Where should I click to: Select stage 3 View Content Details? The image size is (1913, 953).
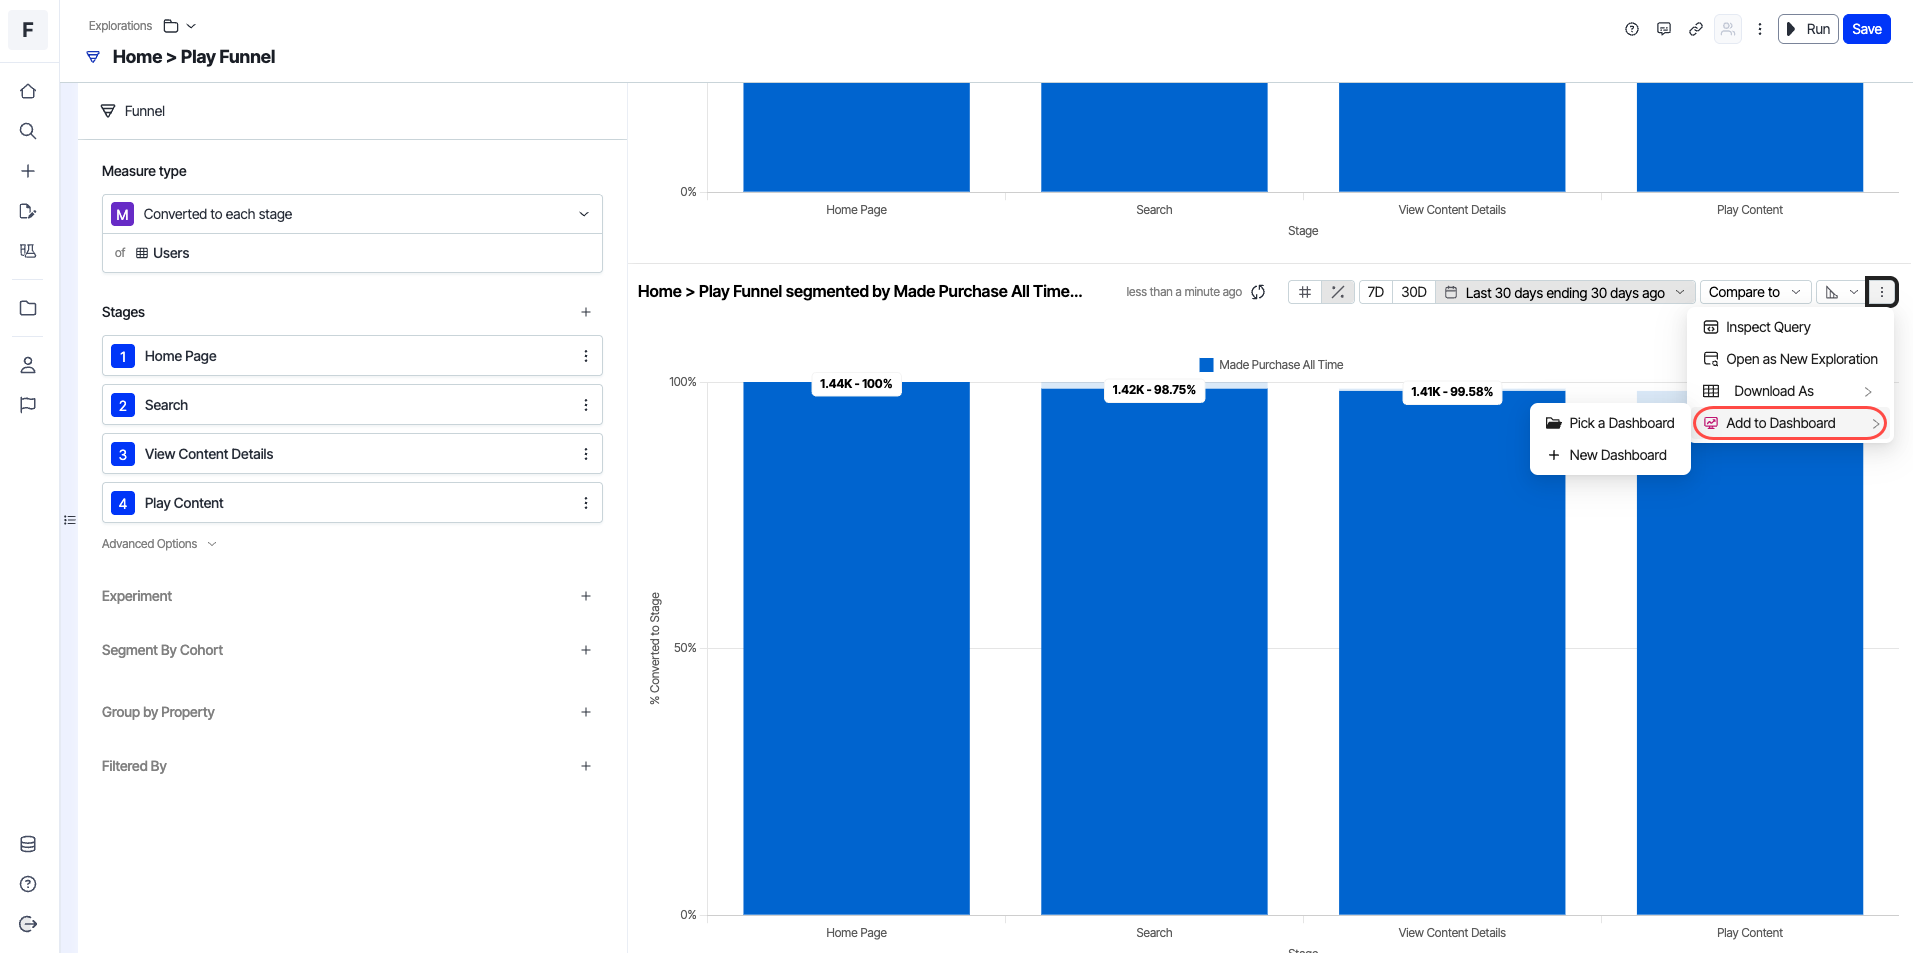(x=352, y=454)
